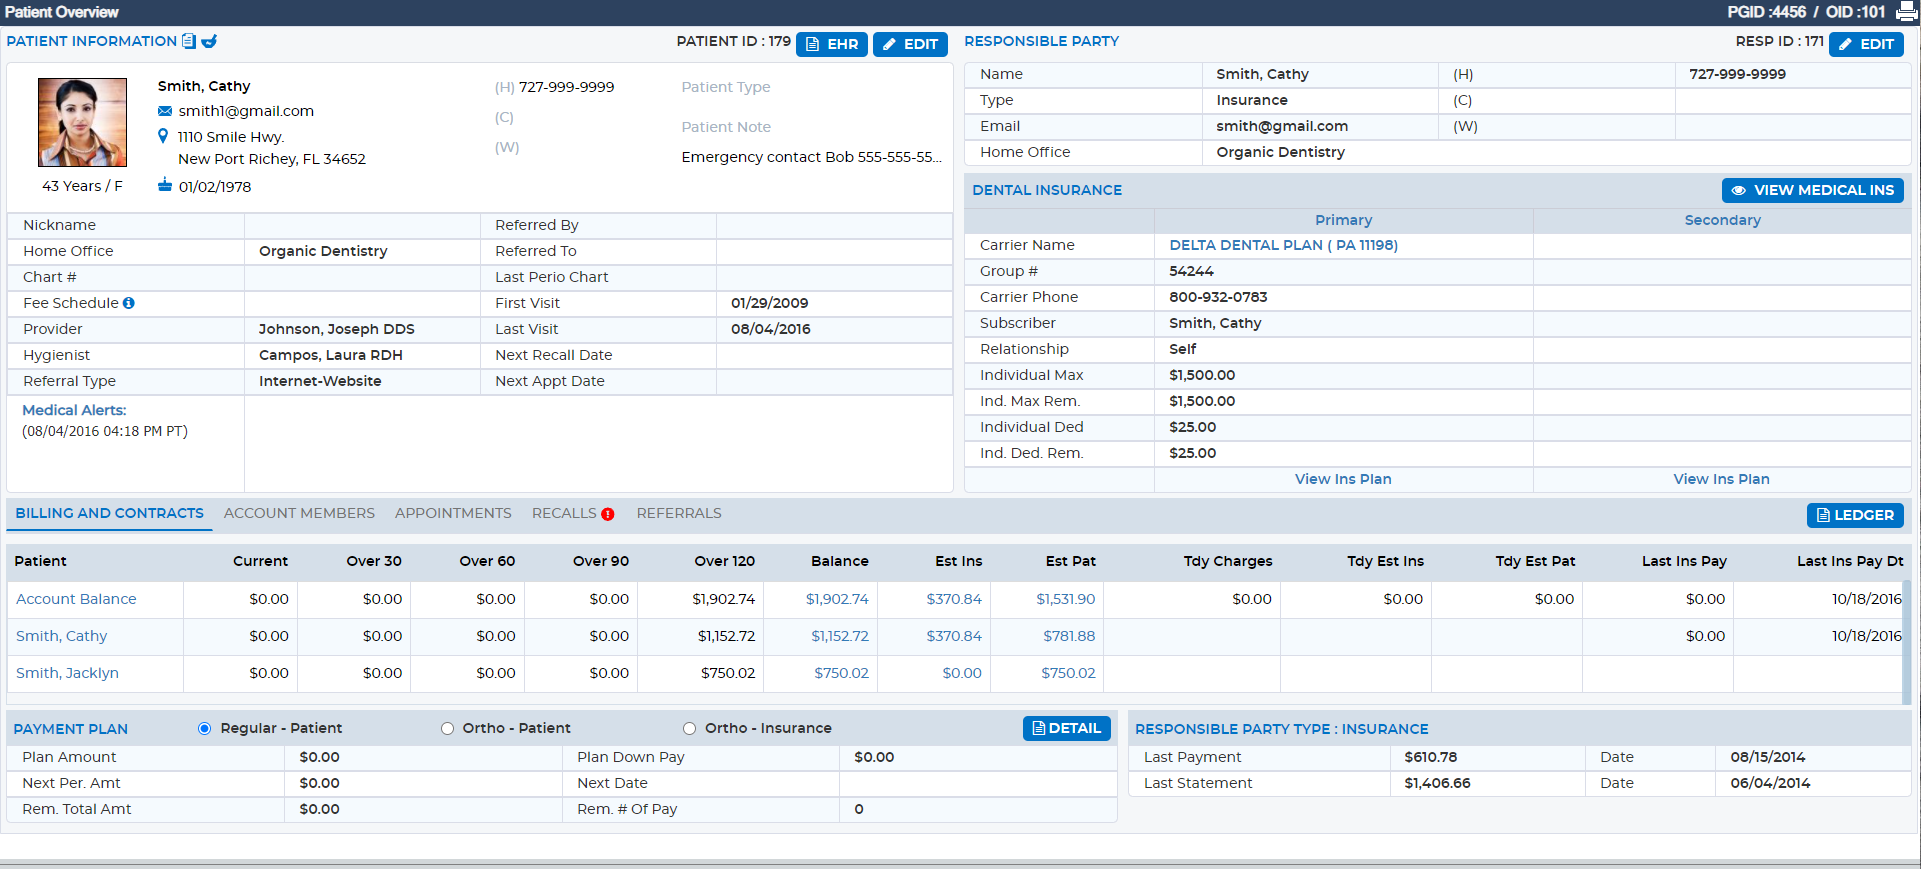Click Cathy Smith's patient photo

coord(82,122)
